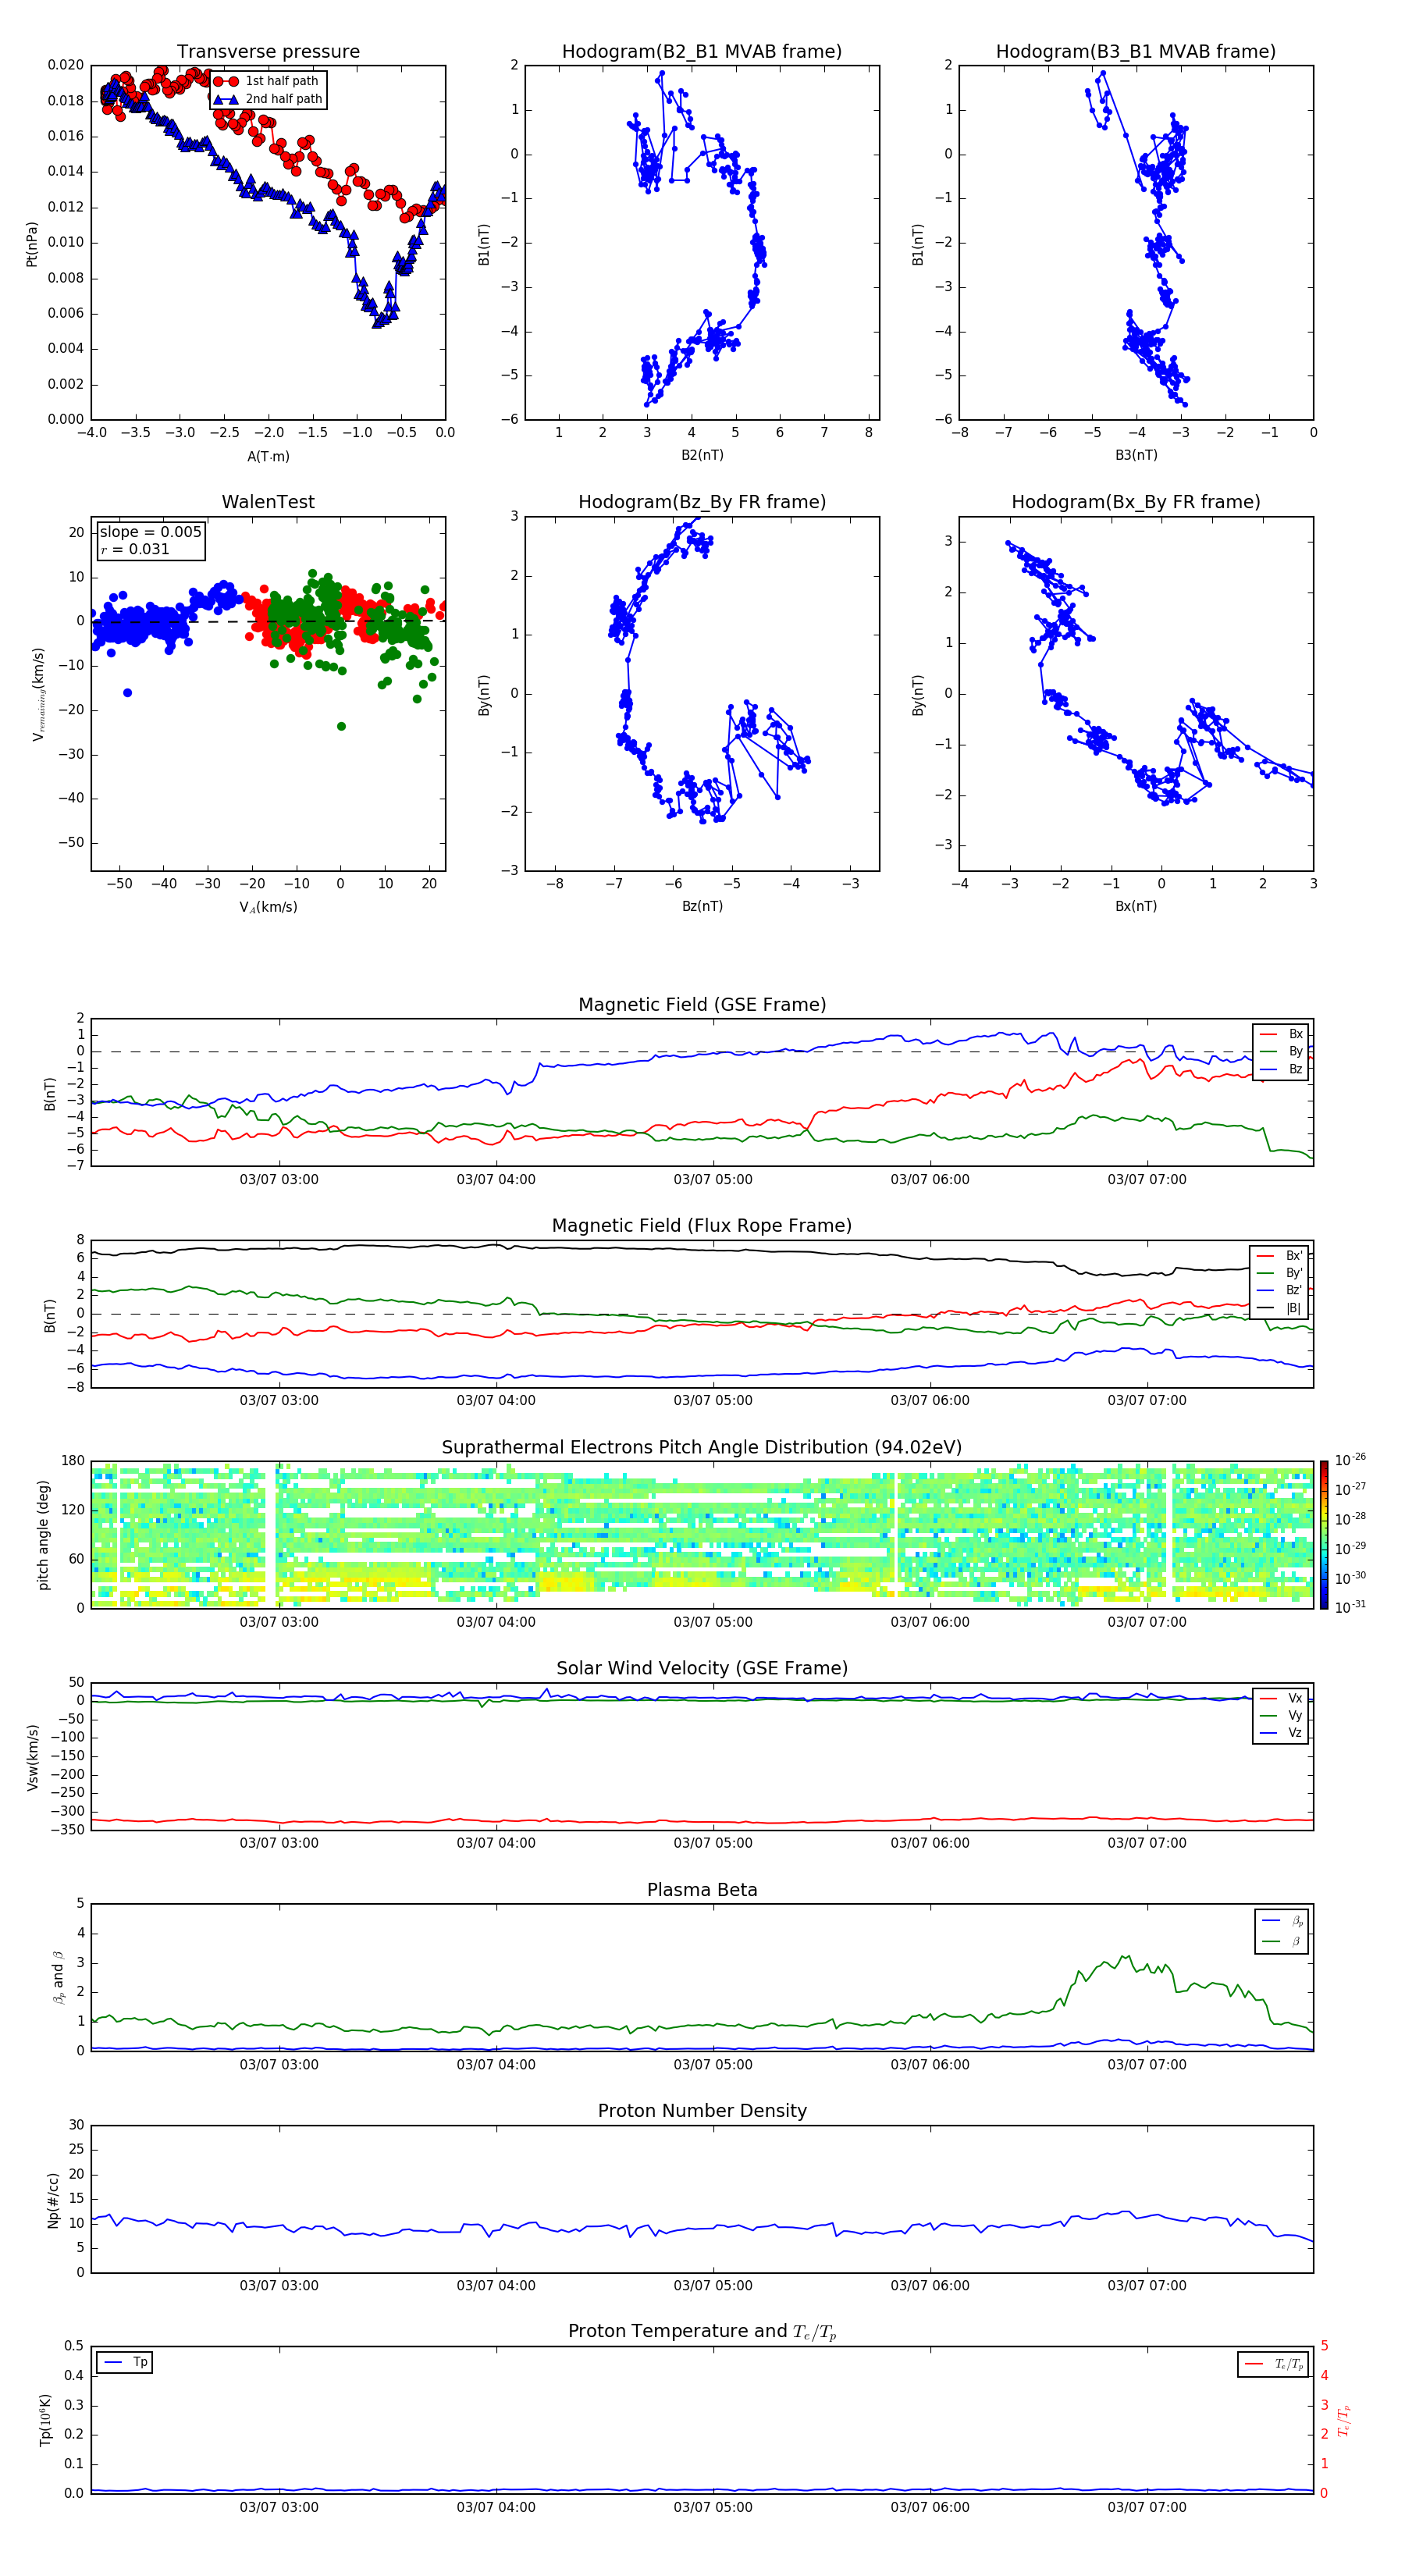The image size is (1405, 2576).
Task: Click the 'Vsw(km/s)' axis label
Action: [x=33, y=1757]
